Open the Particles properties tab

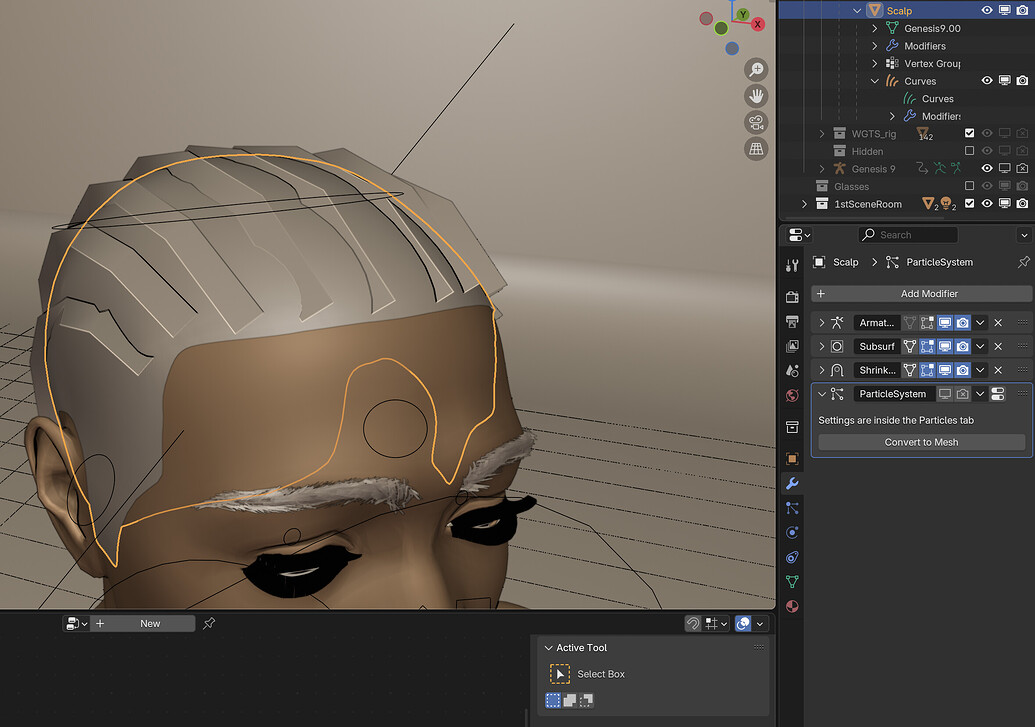[x=792, y=508]
